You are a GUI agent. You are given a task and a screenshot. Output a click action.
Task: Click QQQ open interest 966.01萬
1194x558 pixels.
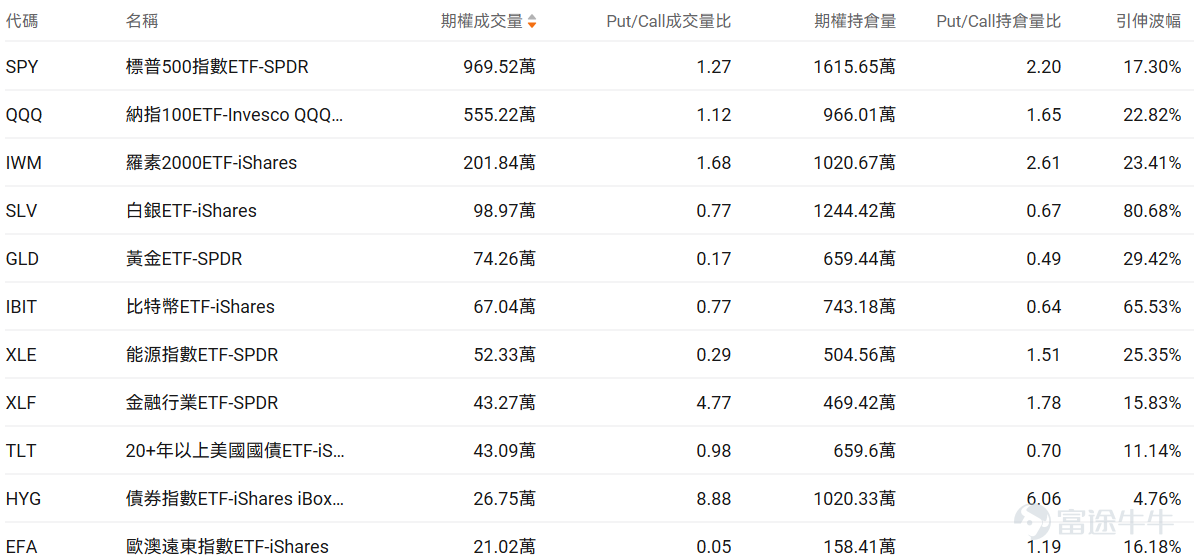(860, 115)
